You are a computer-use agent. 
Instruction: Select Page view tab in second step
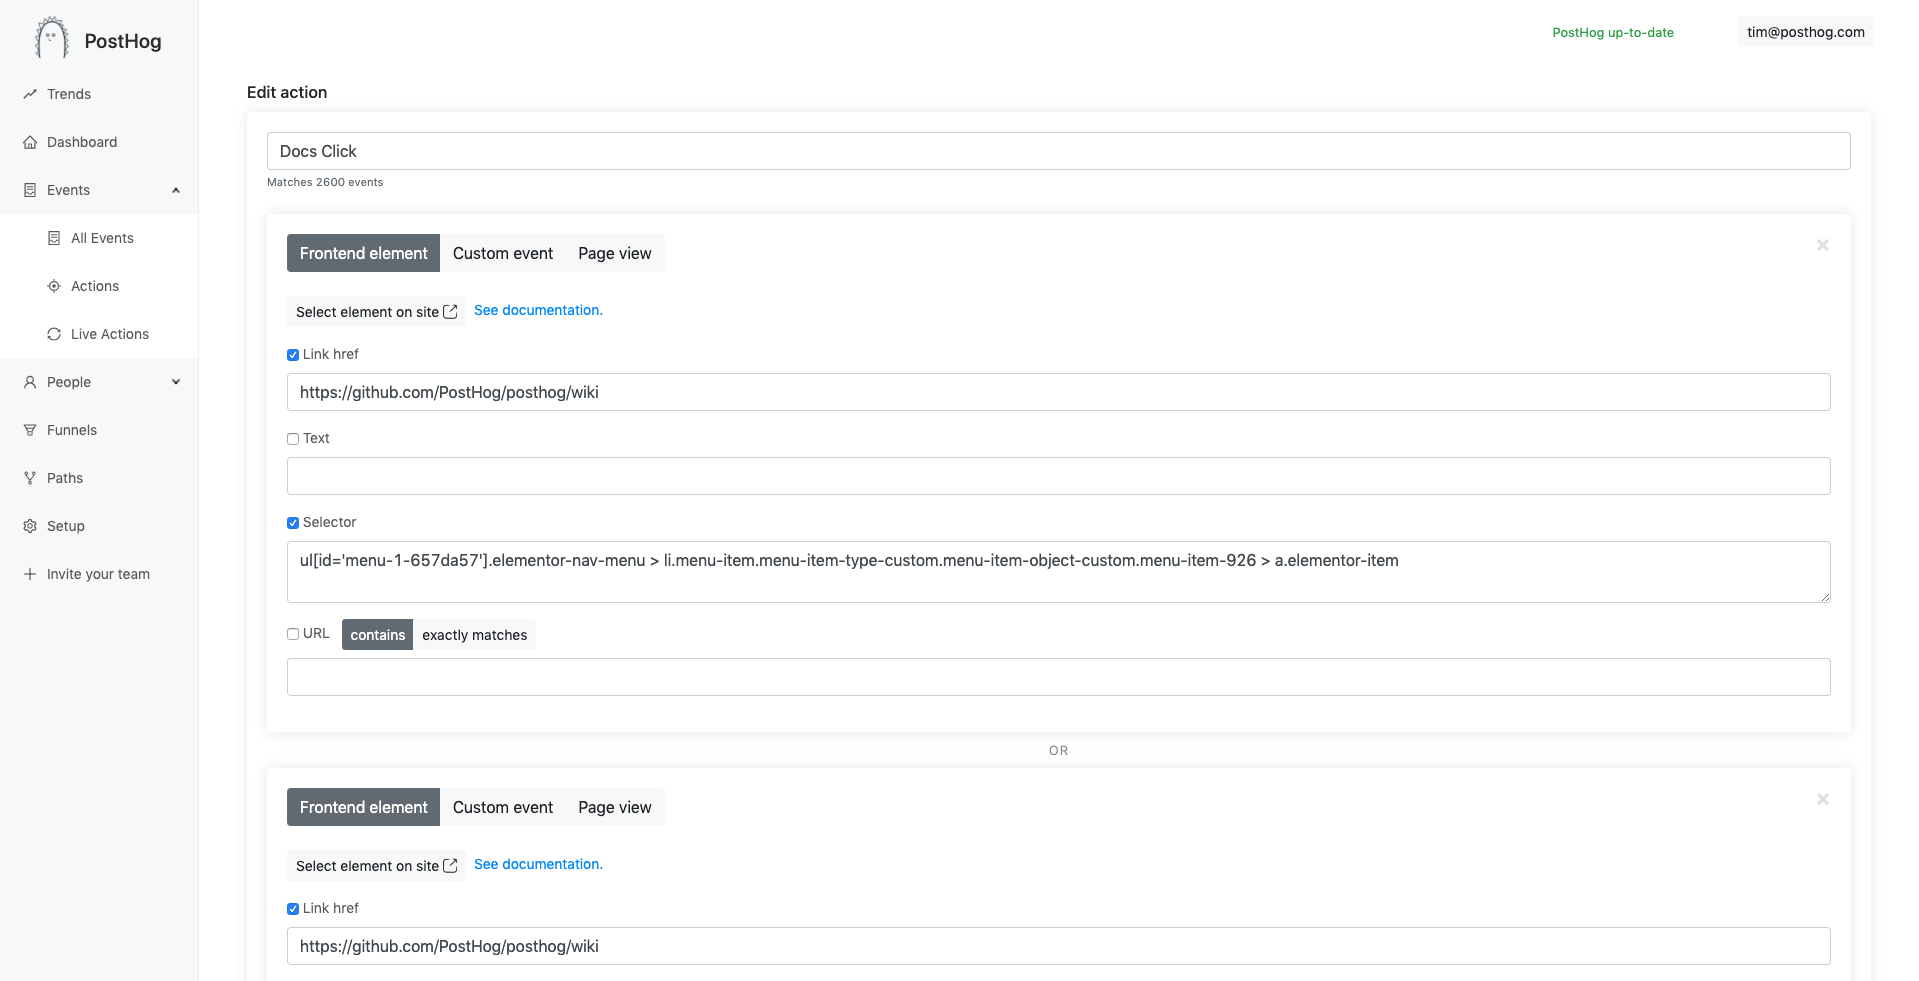pyautogui.click(x=614, y=807)
